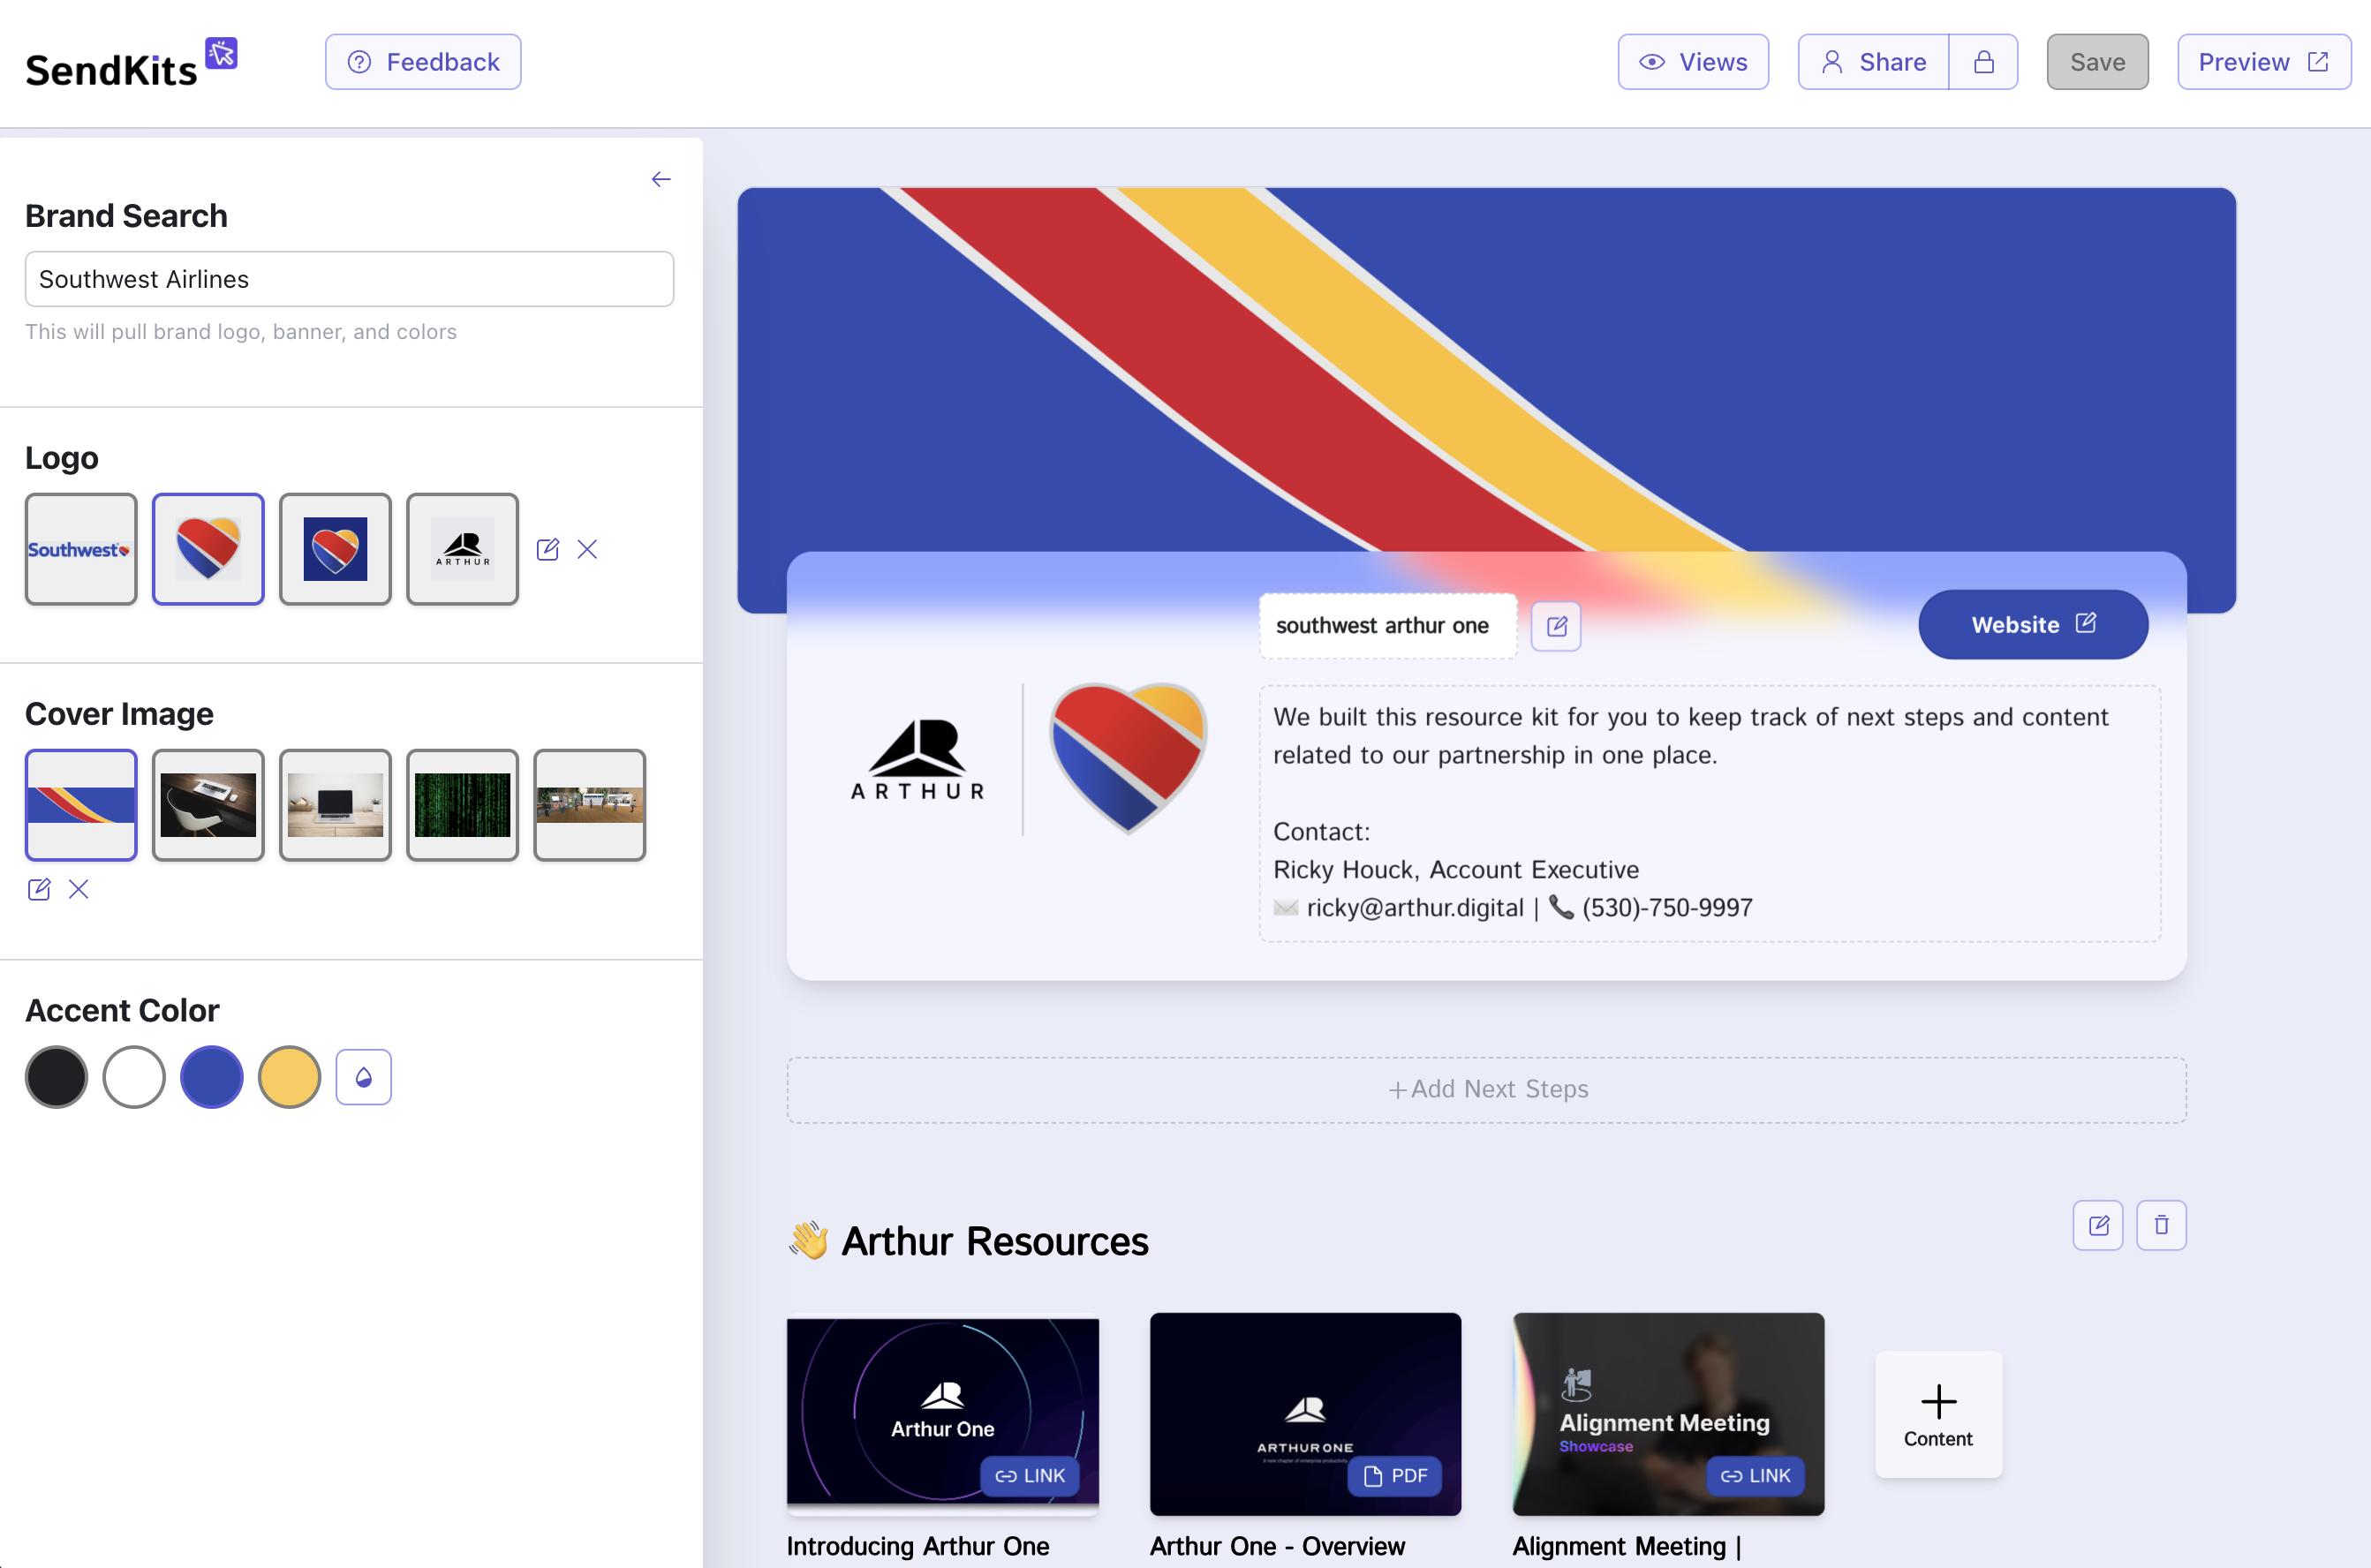Screen dimensions: 2371x1568
Task: Select the green matrix cover image
Action: click(462, 805)
